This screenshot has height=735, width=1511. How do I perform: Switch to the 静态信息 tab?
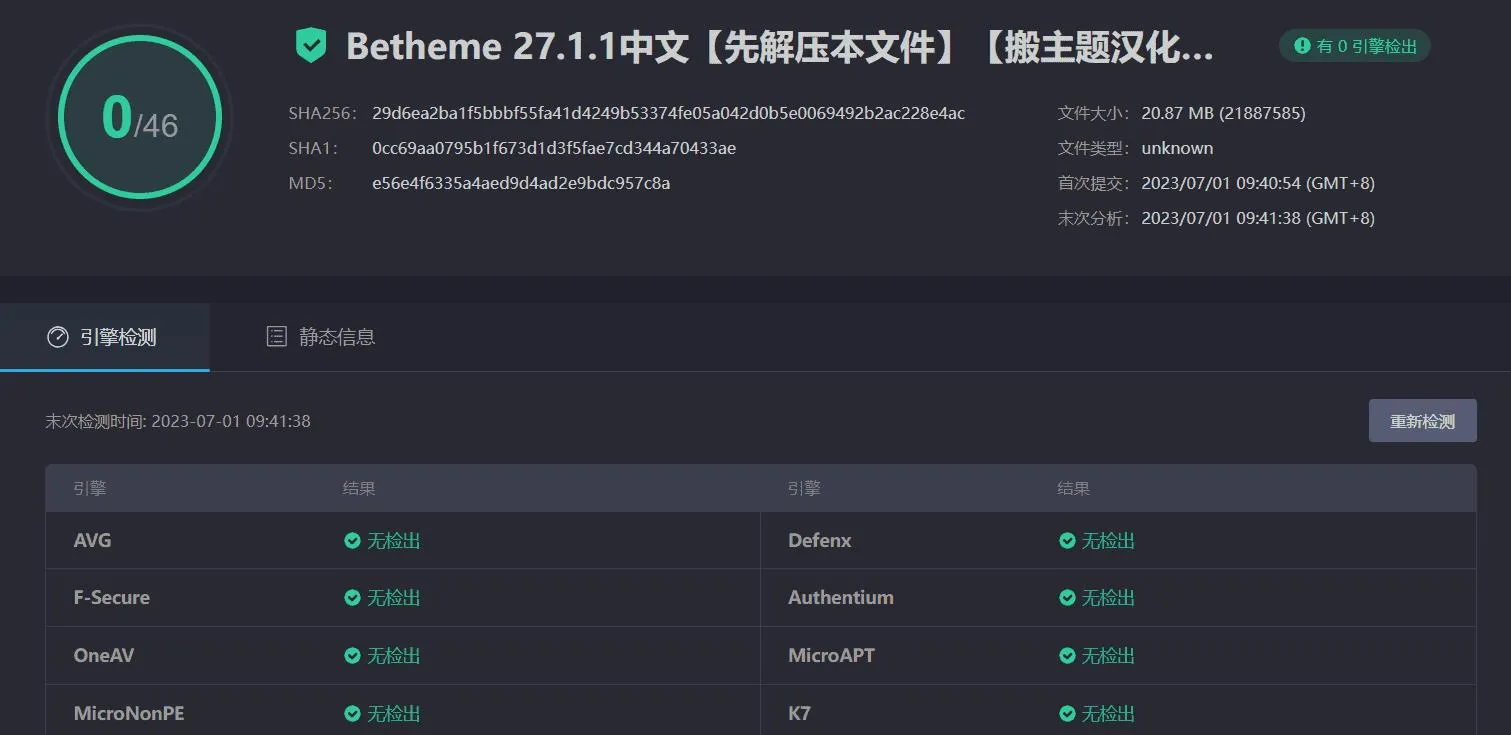(x=321, y=337)
